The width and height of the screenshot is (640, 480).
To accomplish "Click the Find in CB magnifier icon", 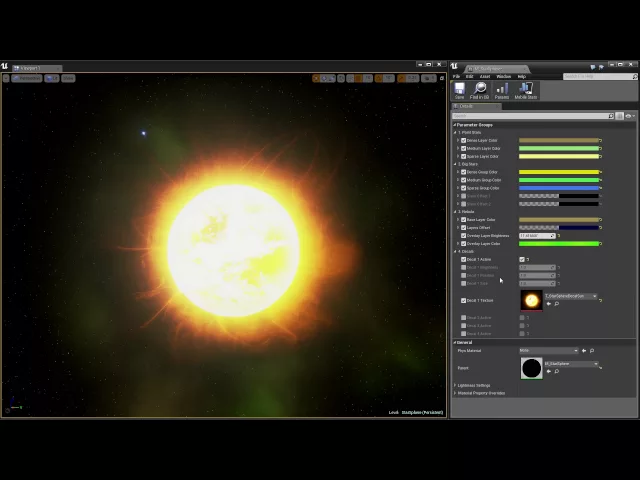I will (479, 90).
